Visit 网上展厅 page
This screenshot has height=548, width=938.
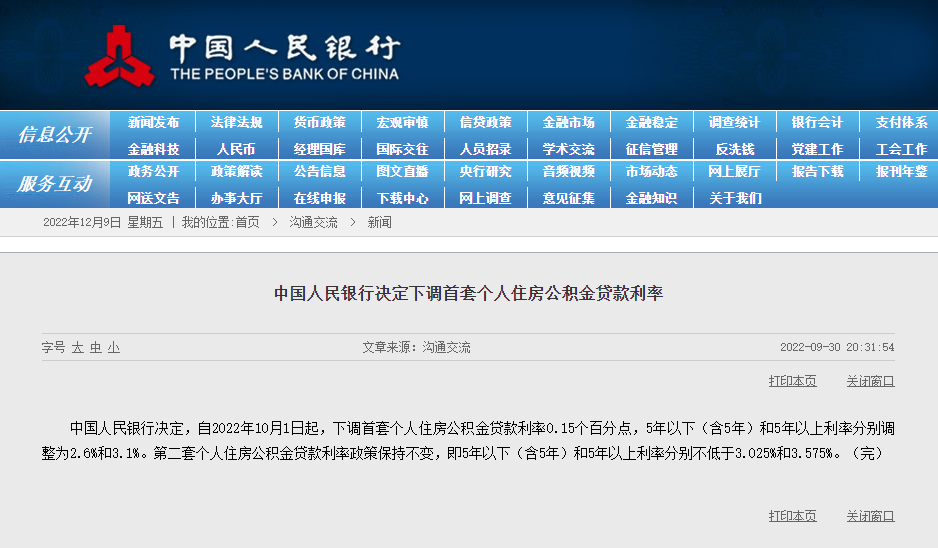(x=735, y=171)
